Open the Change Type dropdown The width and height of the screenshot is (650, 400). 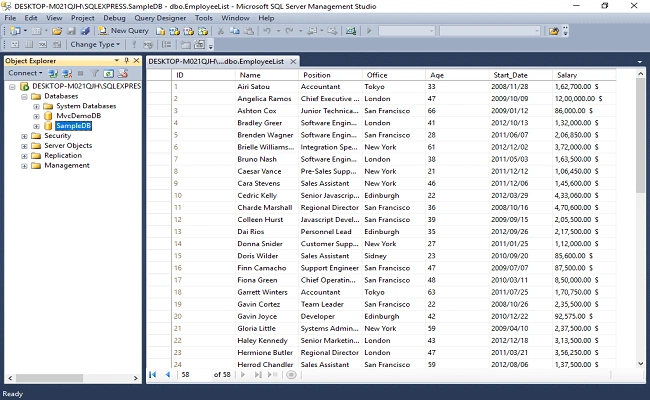pyautogui.click(x=95, y=44)
